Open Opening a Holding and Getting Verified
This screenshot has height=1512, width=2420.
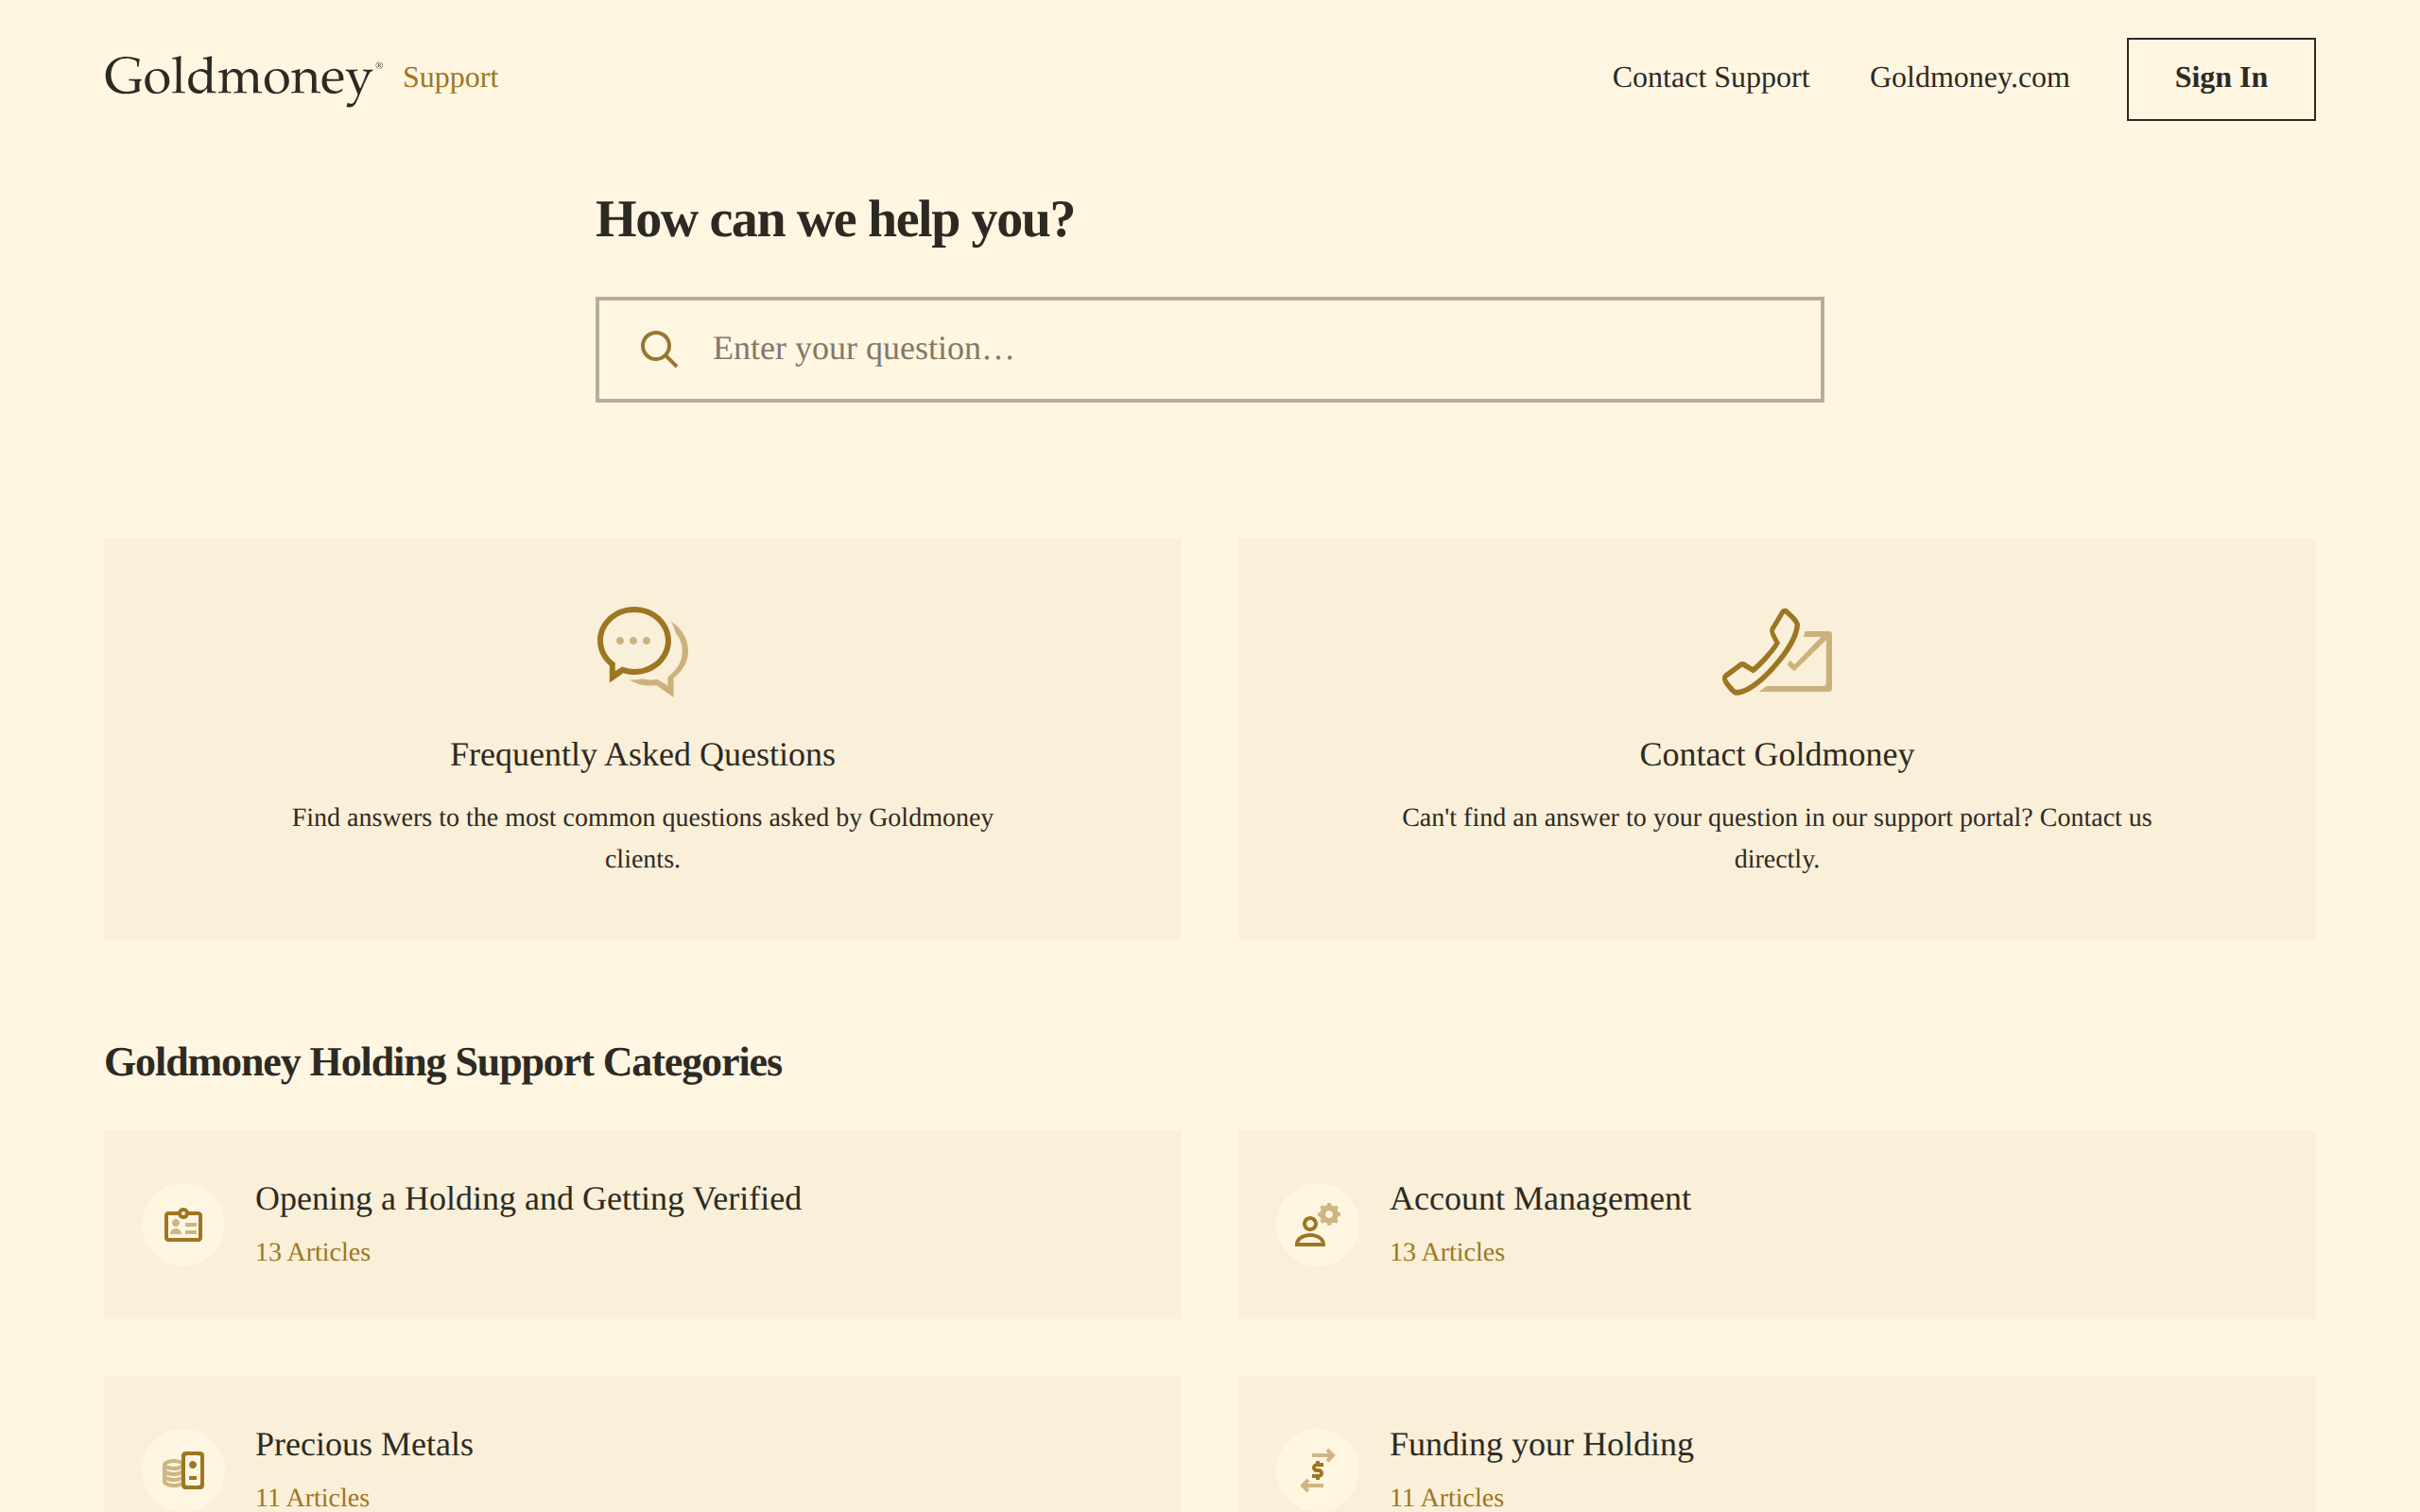point(528,1199)
